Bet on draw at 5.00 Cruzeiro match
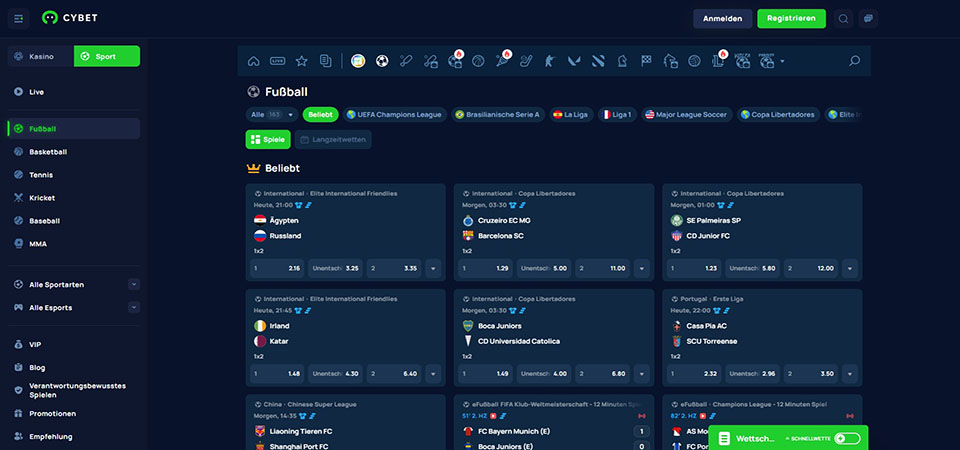Screen dimensions: 960x450 [x=544, y=268]
